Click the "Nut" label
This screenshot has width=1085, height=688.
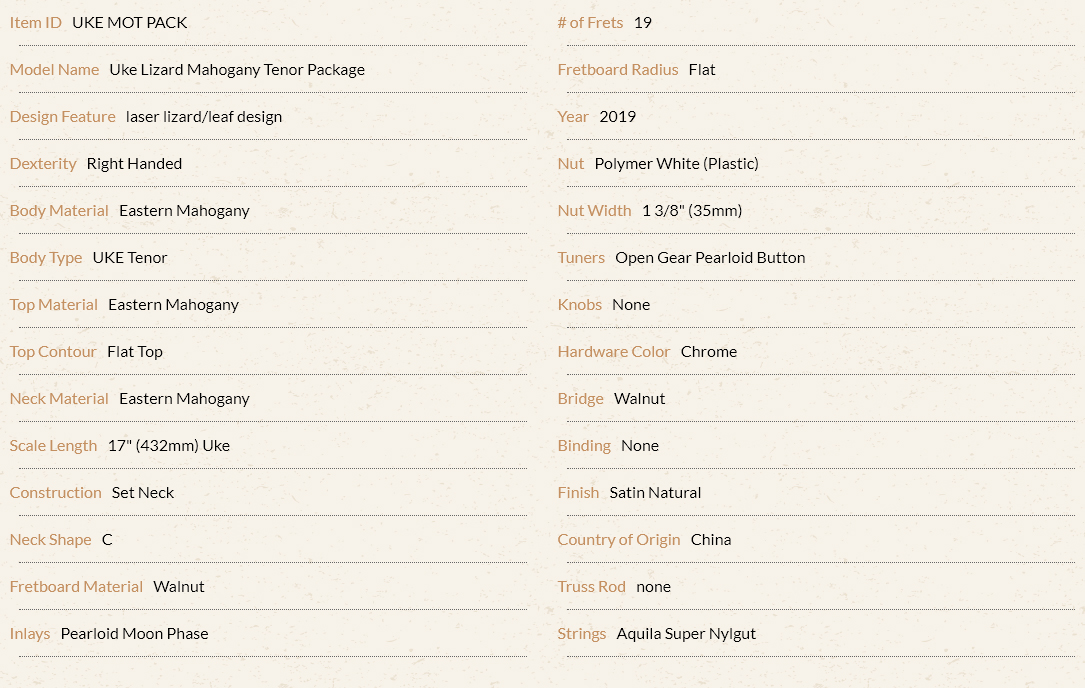pyautogui.click(x=571, y=164)
